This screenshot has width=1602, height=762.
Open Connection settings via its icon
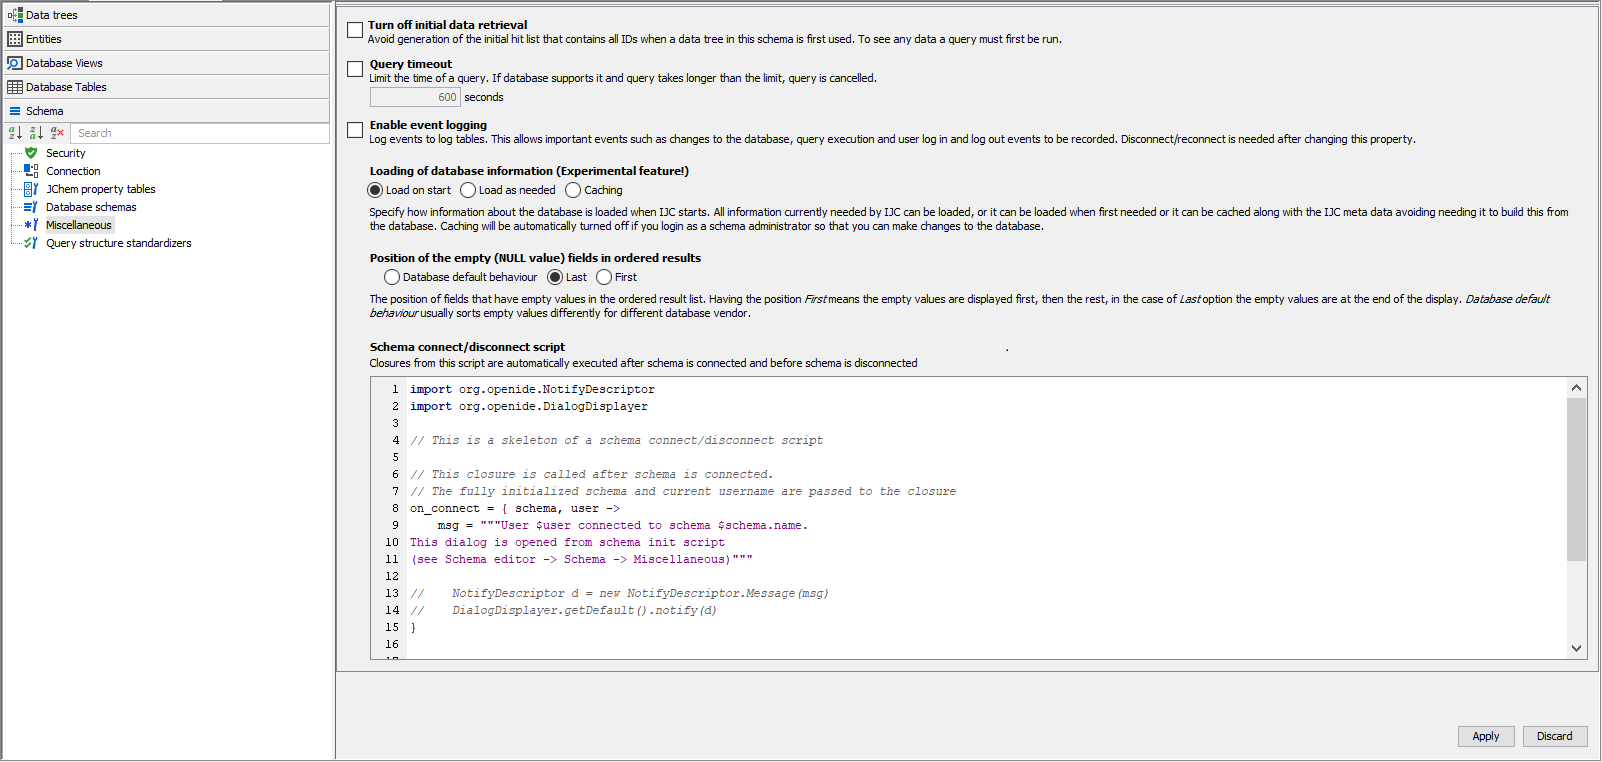tap(31, 171)
